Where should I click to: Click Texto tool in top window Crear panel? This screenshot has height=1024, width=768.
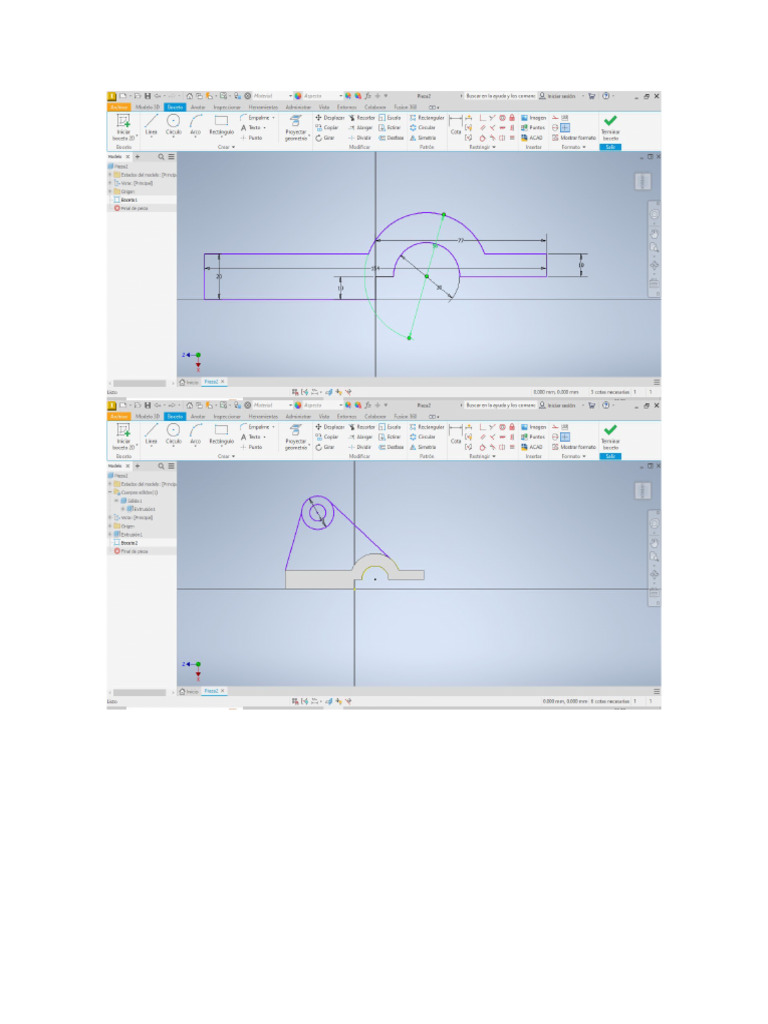coord(252,128)
